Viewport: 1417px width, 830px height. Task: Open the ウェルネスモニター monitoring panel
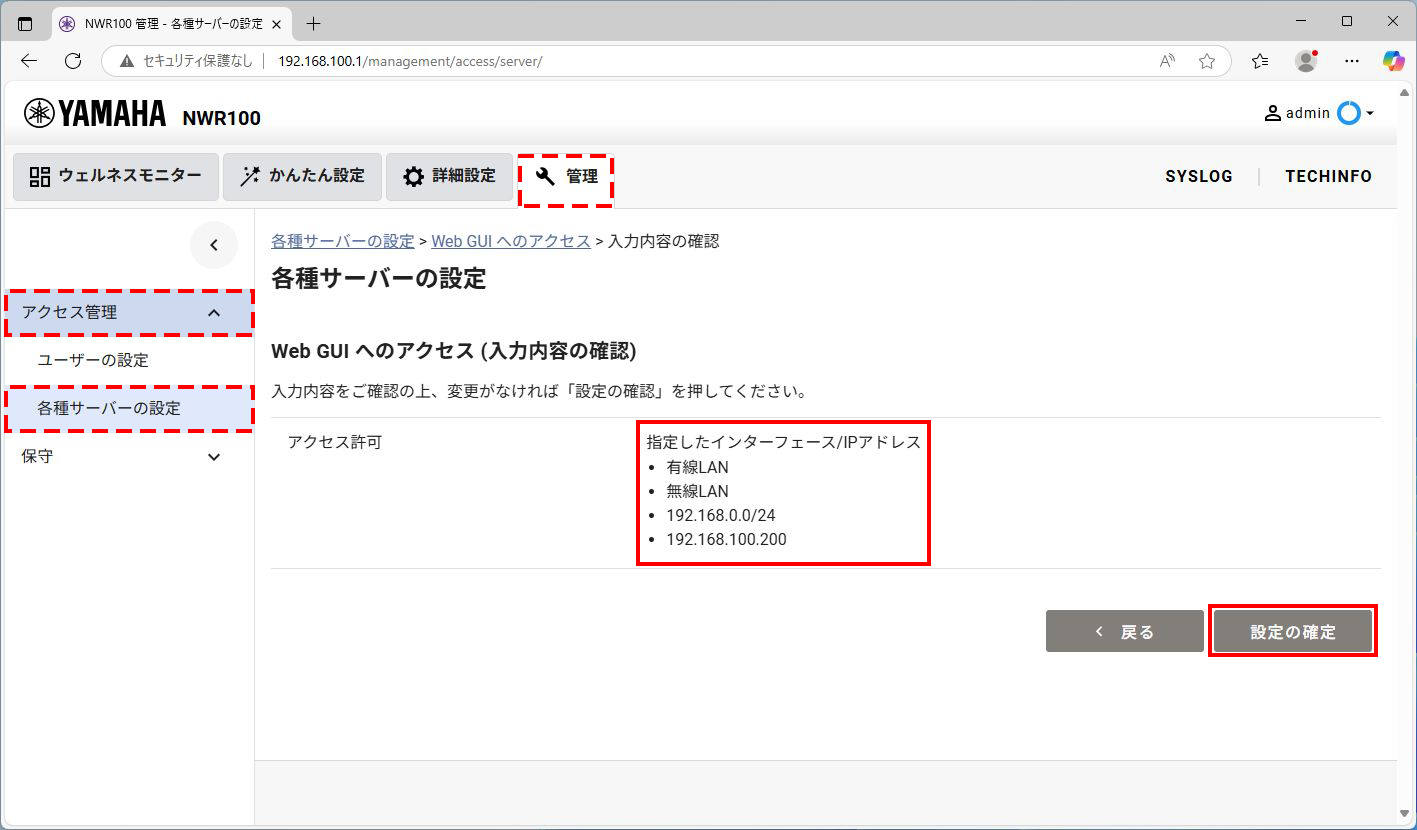click(115, 176)
